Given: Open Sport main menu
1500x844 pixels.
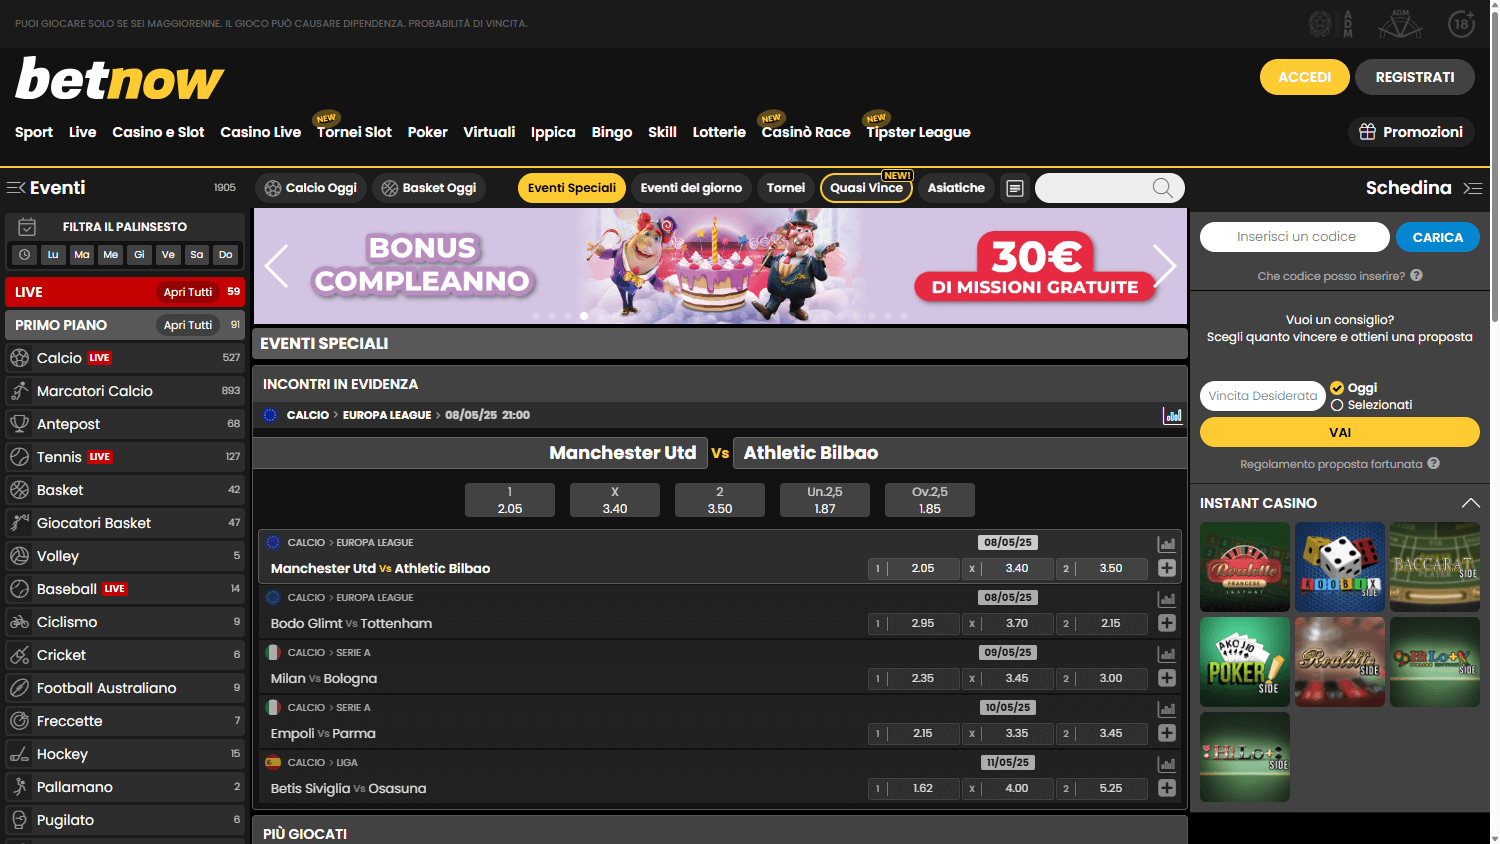Looking at the screenshot, I should (x=34, y=132).
